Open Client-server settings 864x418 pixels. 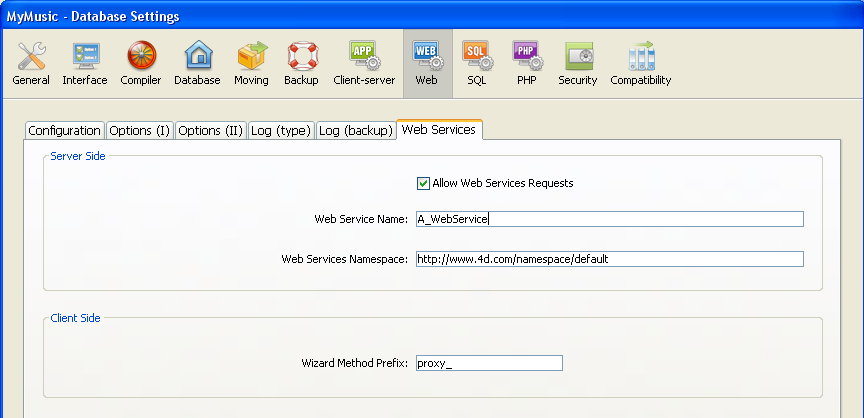click(x=364, y=64)
